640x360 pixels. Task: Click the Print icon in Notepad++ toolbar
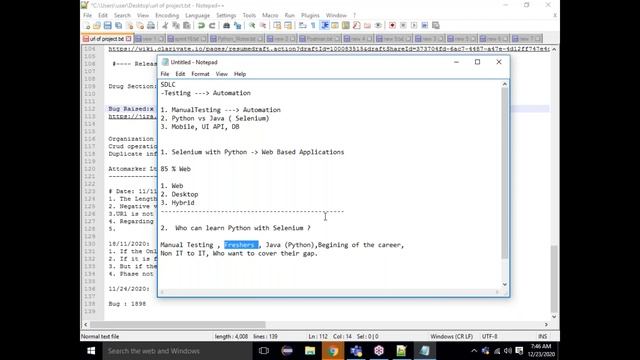pyautogui.click(x=151, y=25)
